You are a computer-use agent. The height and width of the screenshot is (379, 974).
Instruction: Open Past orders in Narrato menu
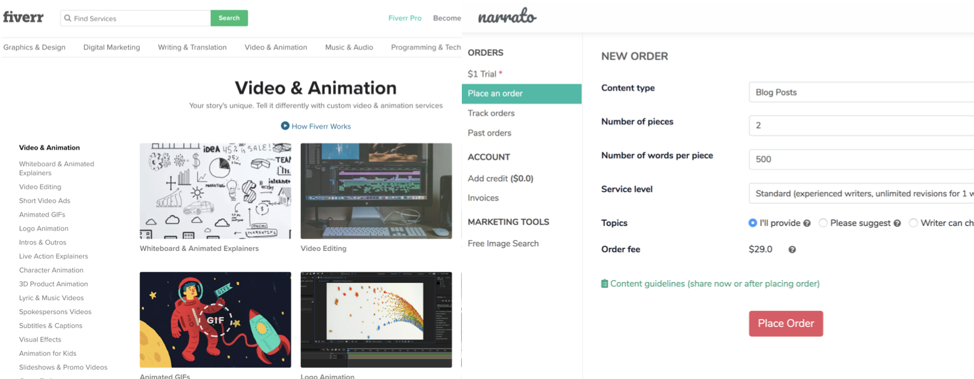click(x=489, y=133)
